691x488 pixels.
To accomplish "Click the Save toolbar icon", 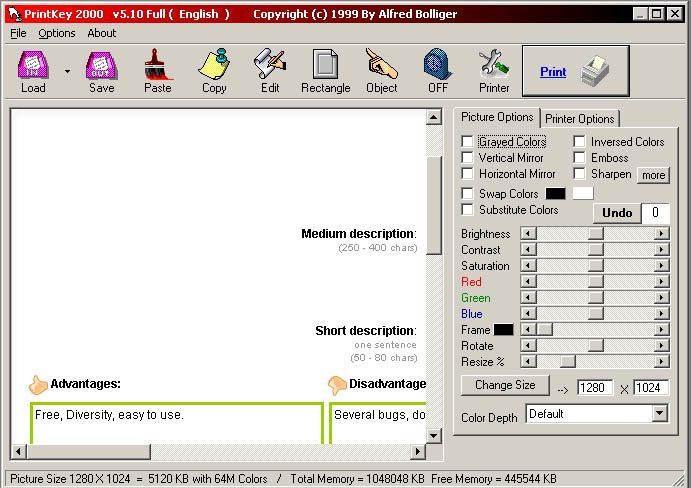I will coord(102,65).
